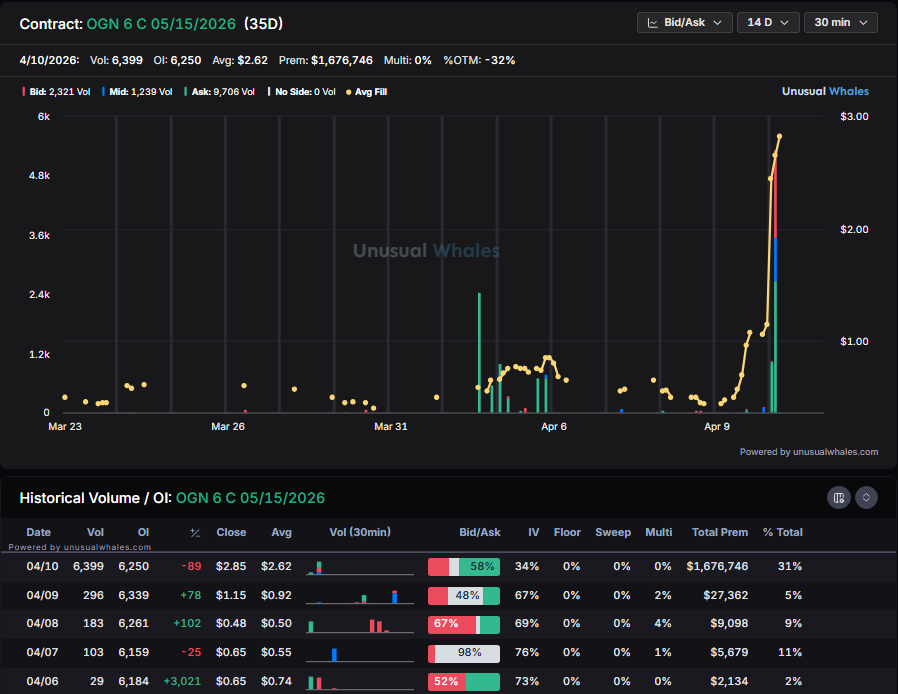Click the Vol (30min) mini chart on 04/08 row
The width and height of the screenshot is (898, 694).
tap(360, 624)
